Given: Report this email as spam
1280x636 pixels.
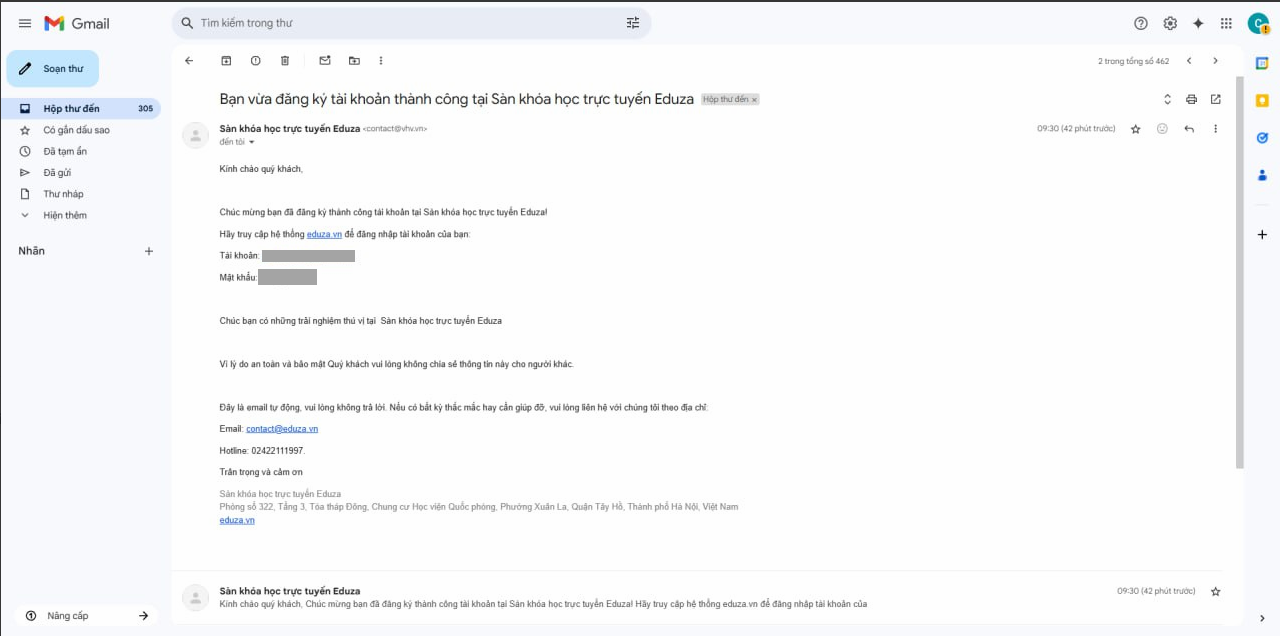Looking at the screenshot, I should click(x=256, y=61).
